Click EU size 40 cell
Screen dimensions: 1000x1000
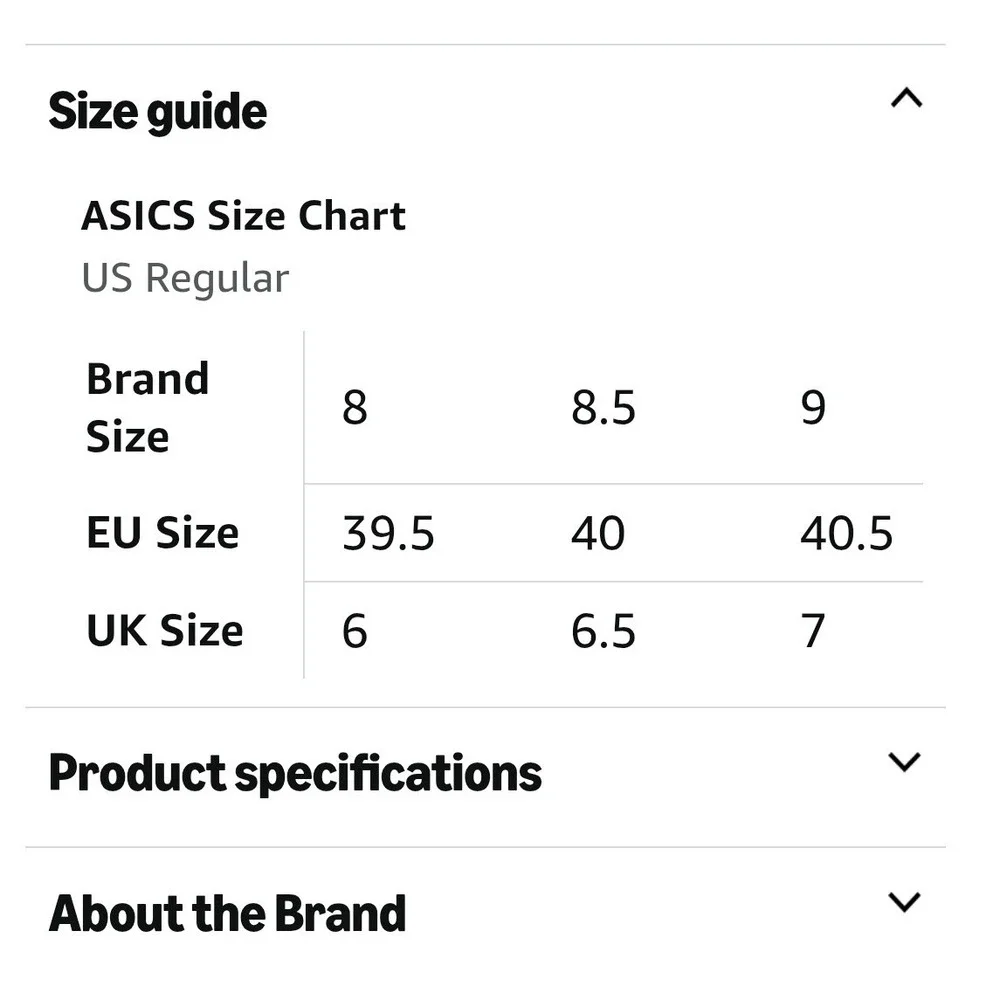click(598, 533)
